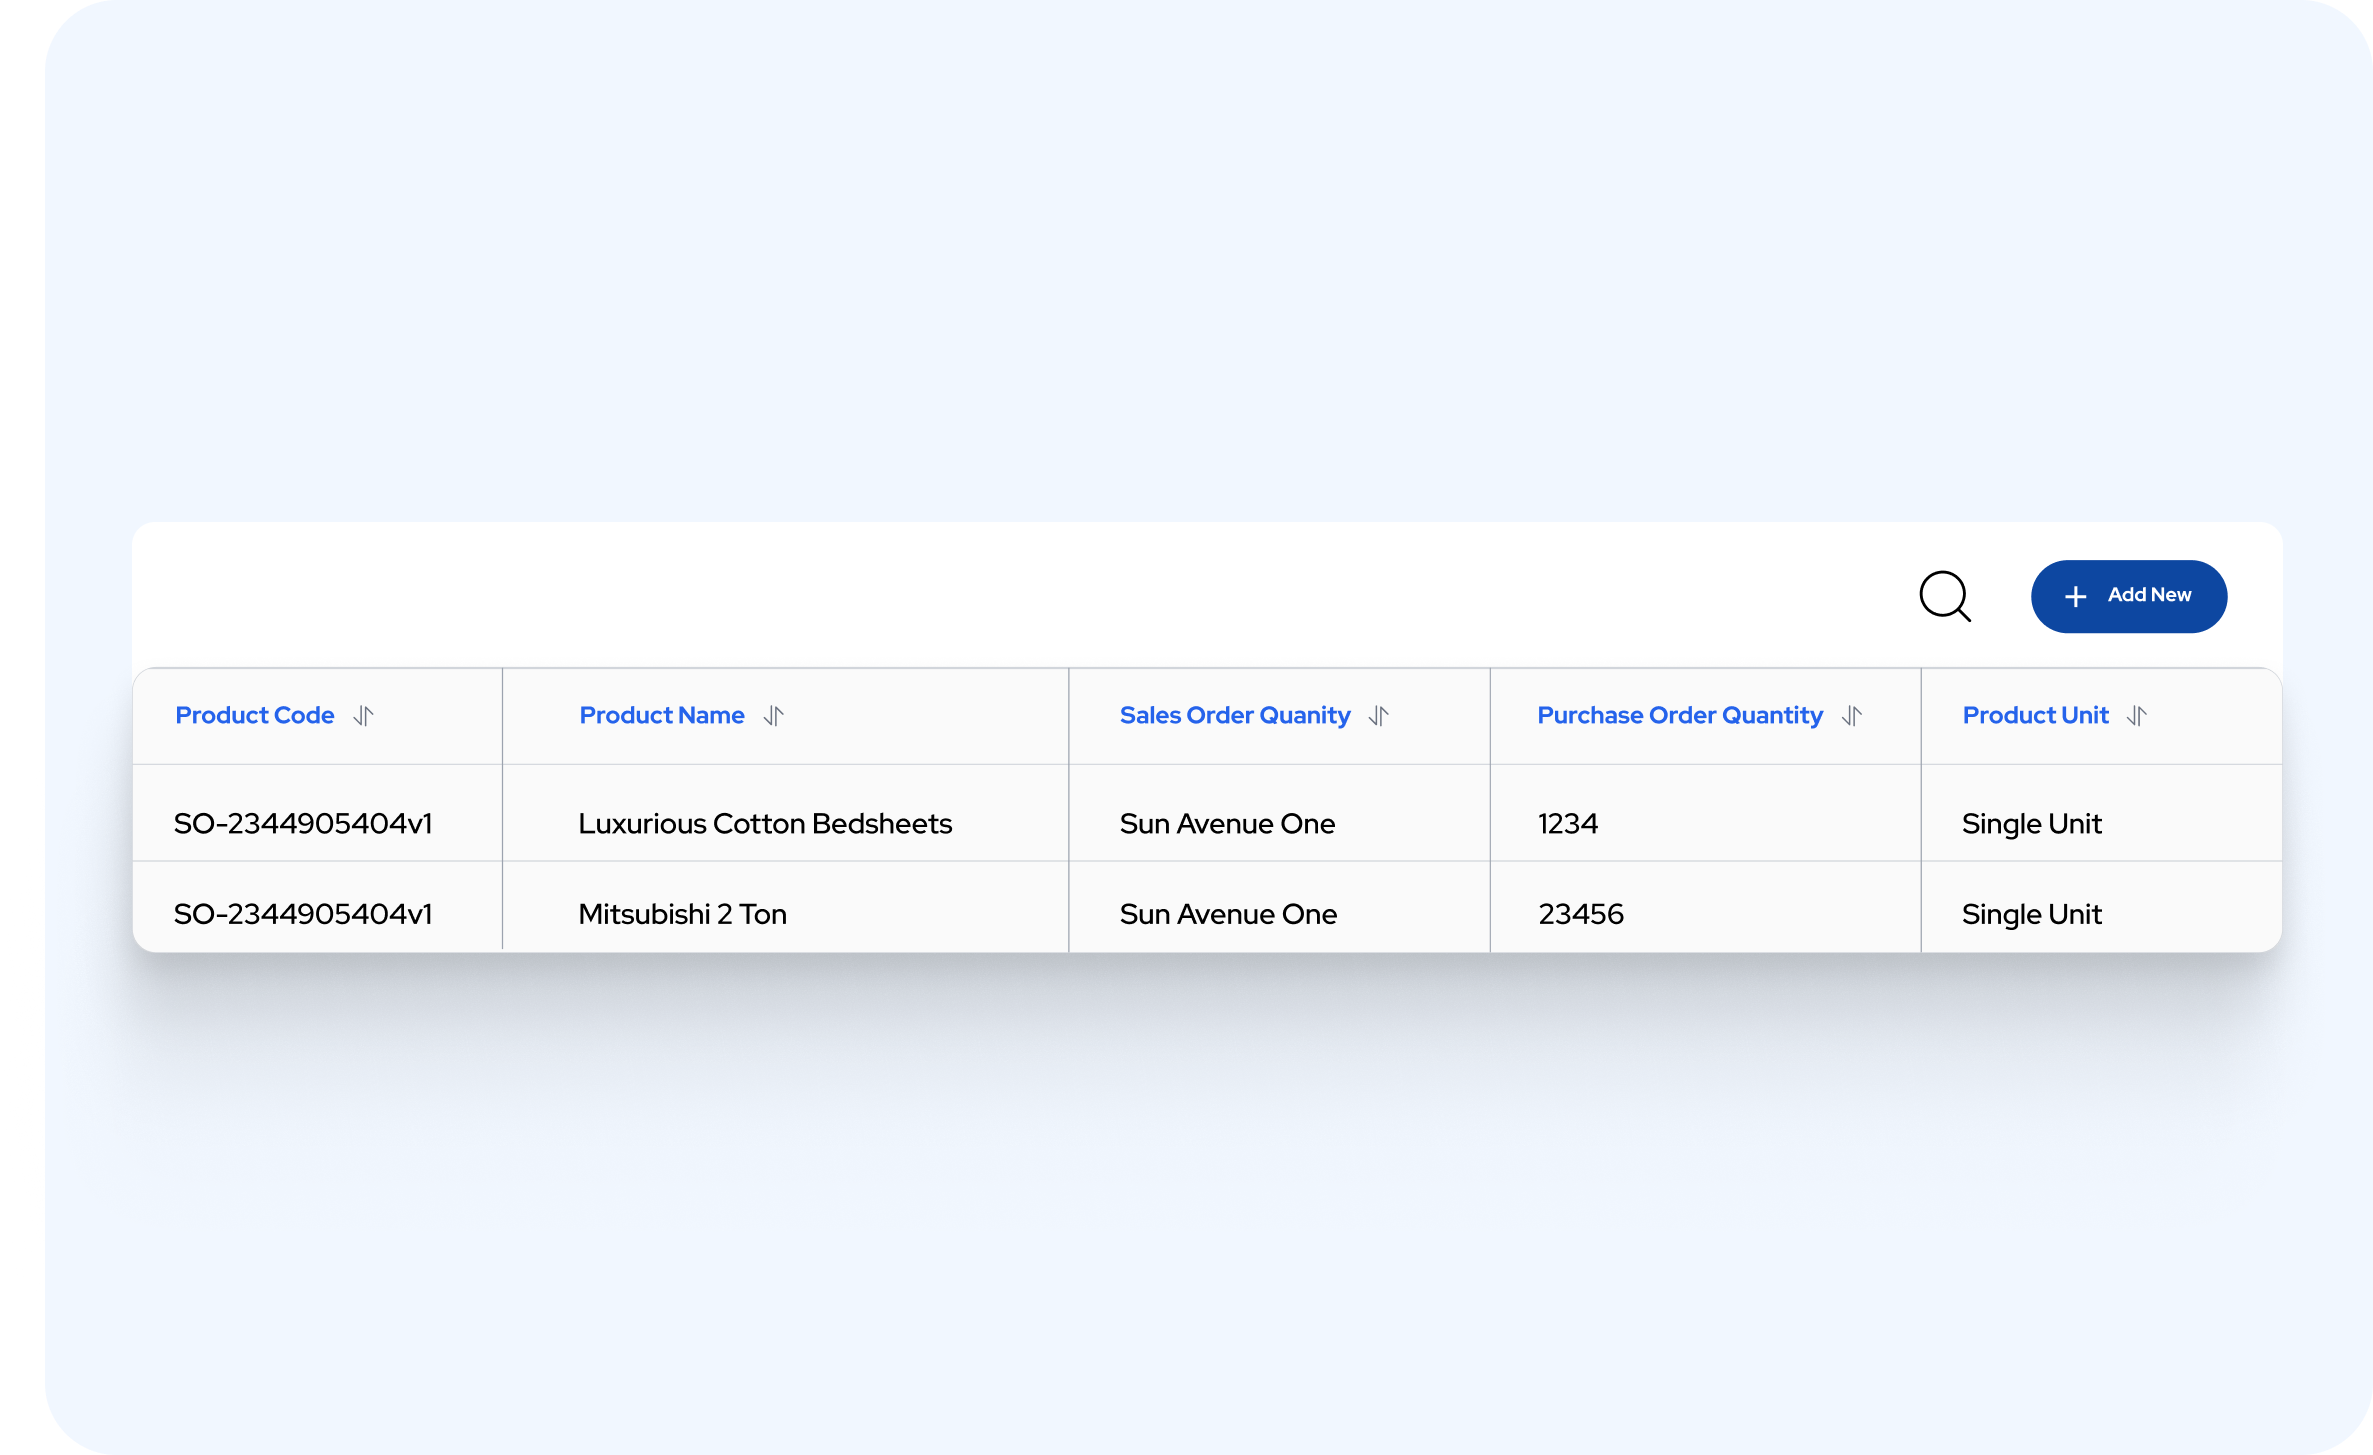The height and width of the screenshot is (1455, 2373).
Task: Select the Mitsubishi 2 Ton cell
Action: [x=682, y=914]
